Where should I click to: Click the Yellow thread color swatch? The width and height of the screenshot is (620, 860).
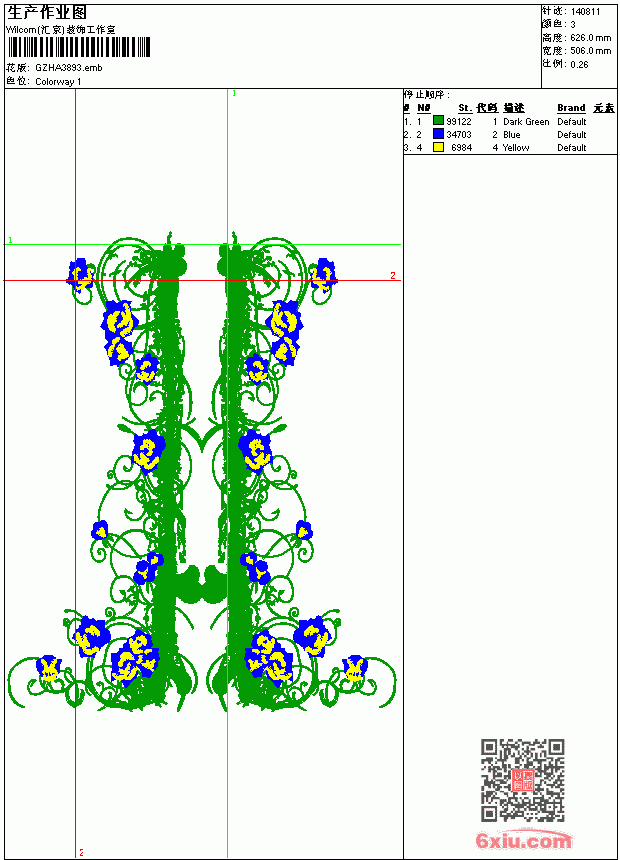coord(438,147)
